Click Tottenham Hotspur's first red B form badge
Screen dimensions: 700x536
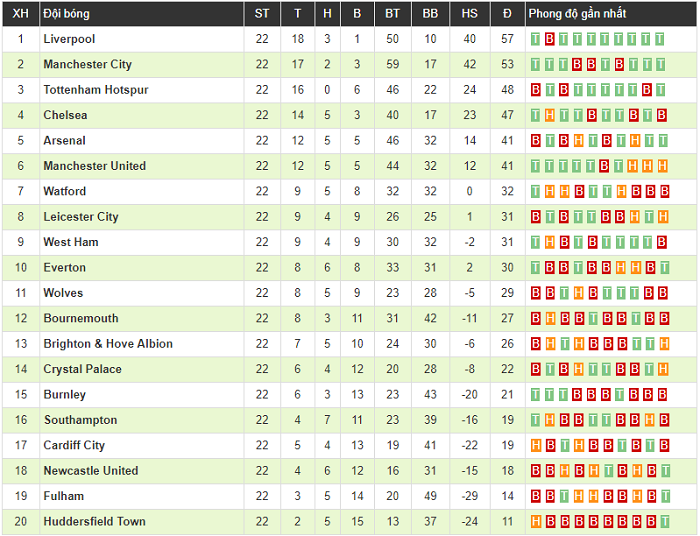coord(536,90)
